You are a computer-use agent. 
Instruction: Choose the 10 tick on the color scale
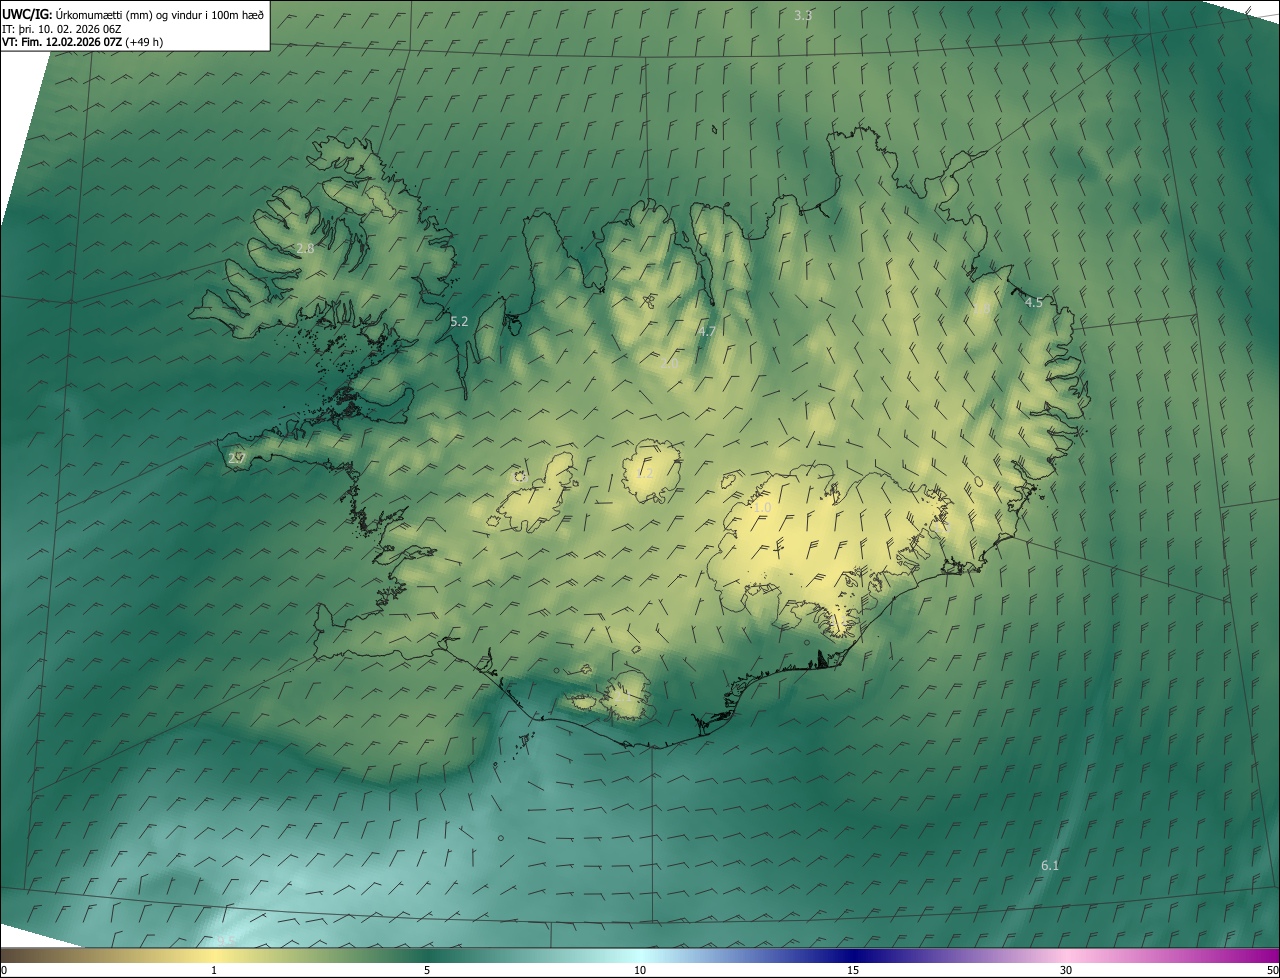[x=640, y=970]
